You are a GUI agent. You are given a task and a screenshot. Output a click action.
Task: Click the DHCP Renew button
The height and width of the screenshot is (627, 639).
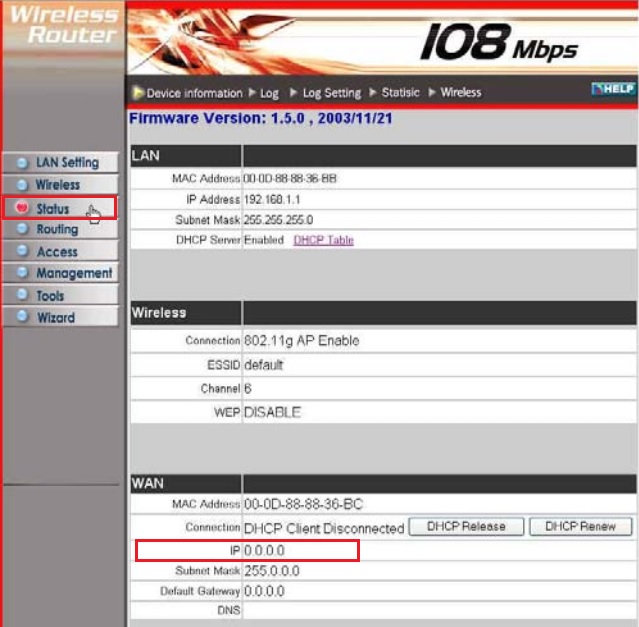coord(580,526)
